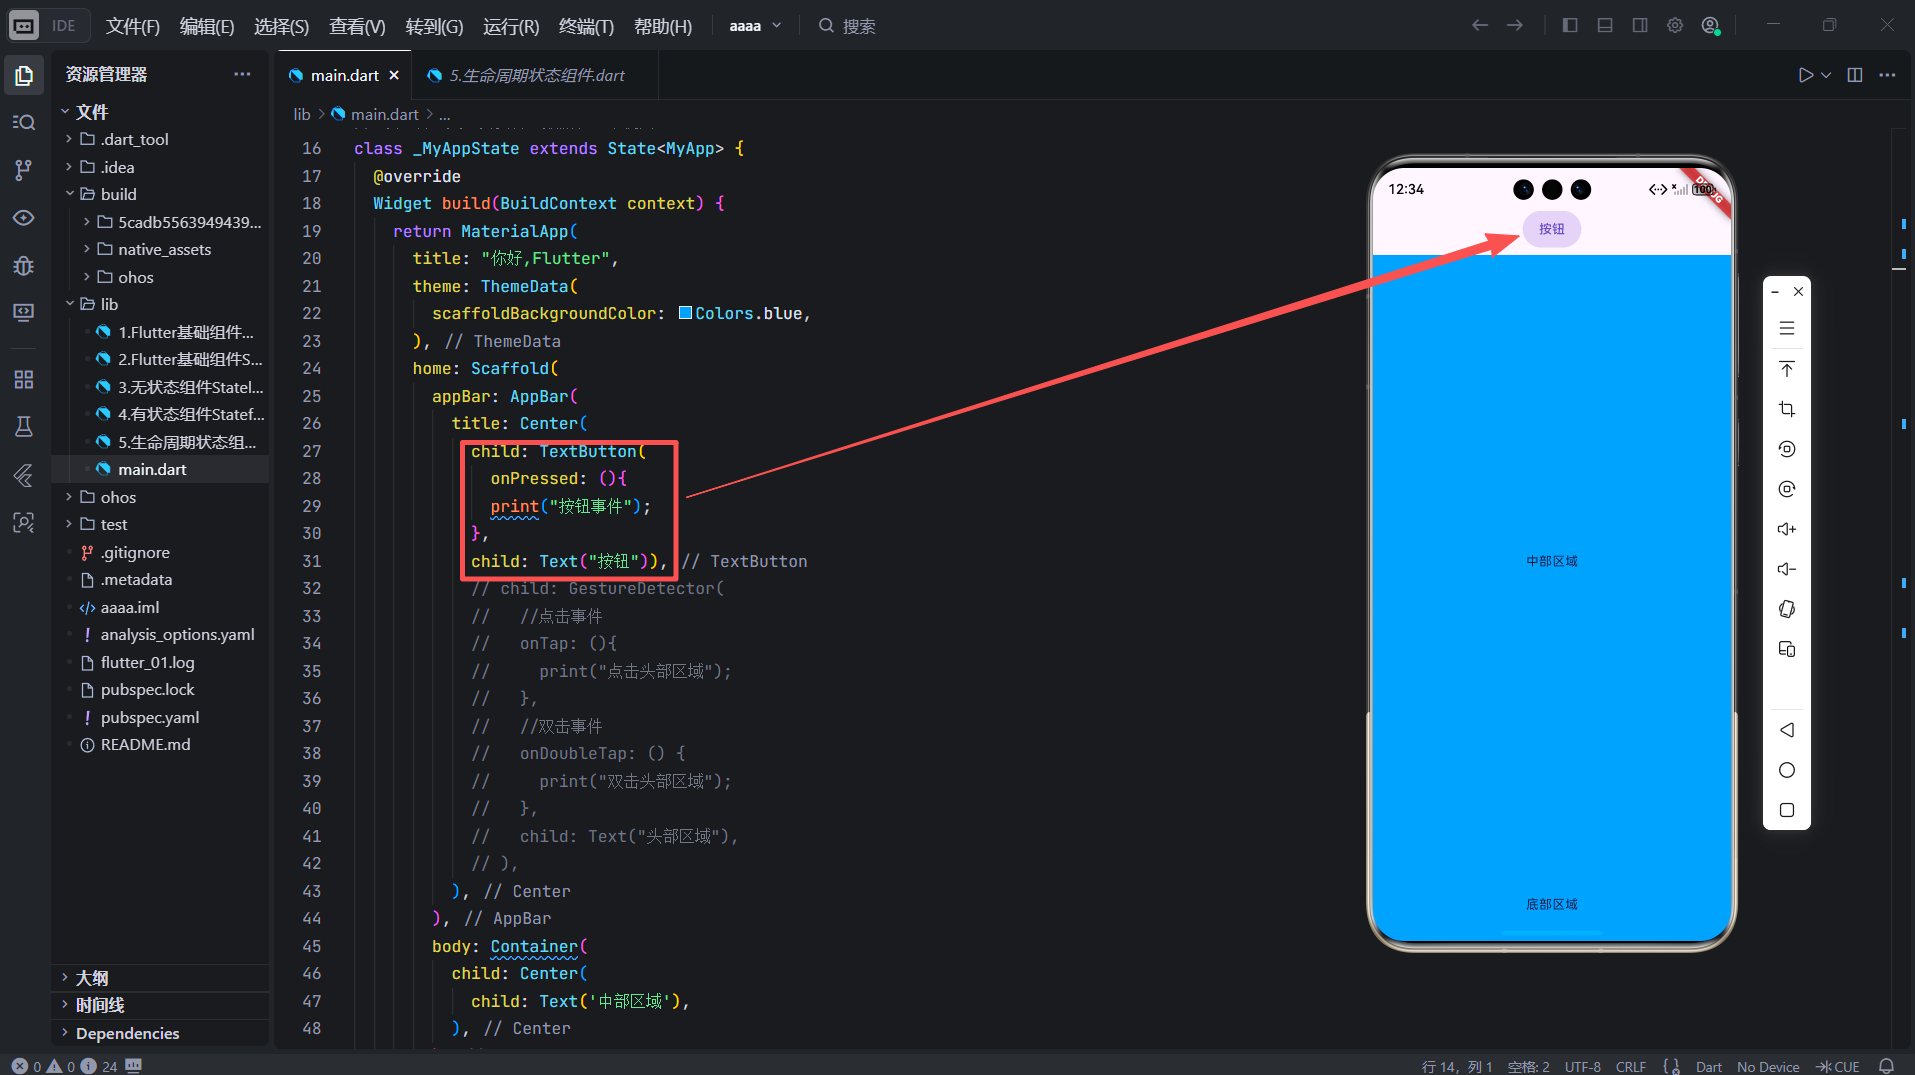1915x1075 pixels.
Task: Click errors and warnings count in status bar
Action: click(x=64, y=1066)
